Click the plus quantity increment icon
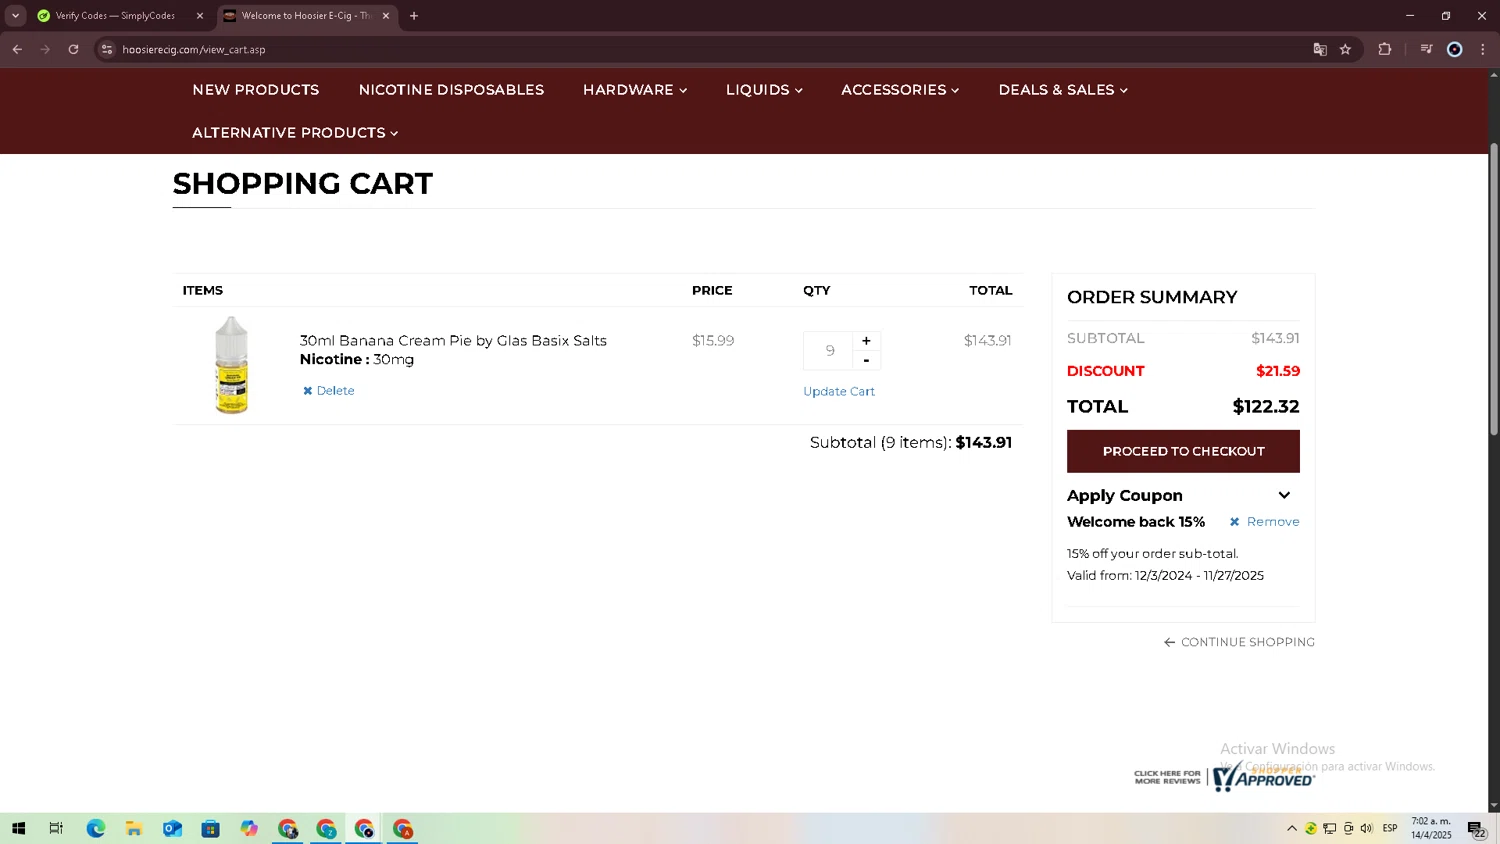The height and width of the screenshot is (844, 1500). 866,341
